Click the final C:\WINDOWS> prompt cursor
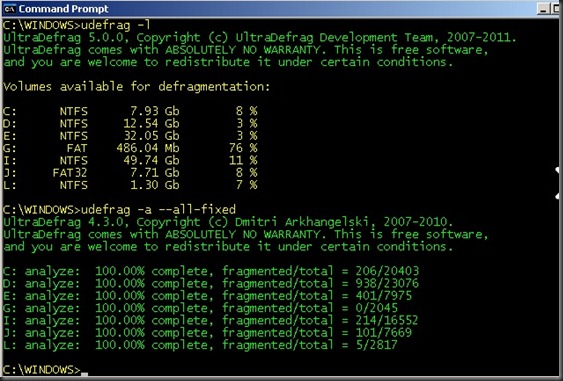This screenshot has width=563, height=381. point(84,374)
